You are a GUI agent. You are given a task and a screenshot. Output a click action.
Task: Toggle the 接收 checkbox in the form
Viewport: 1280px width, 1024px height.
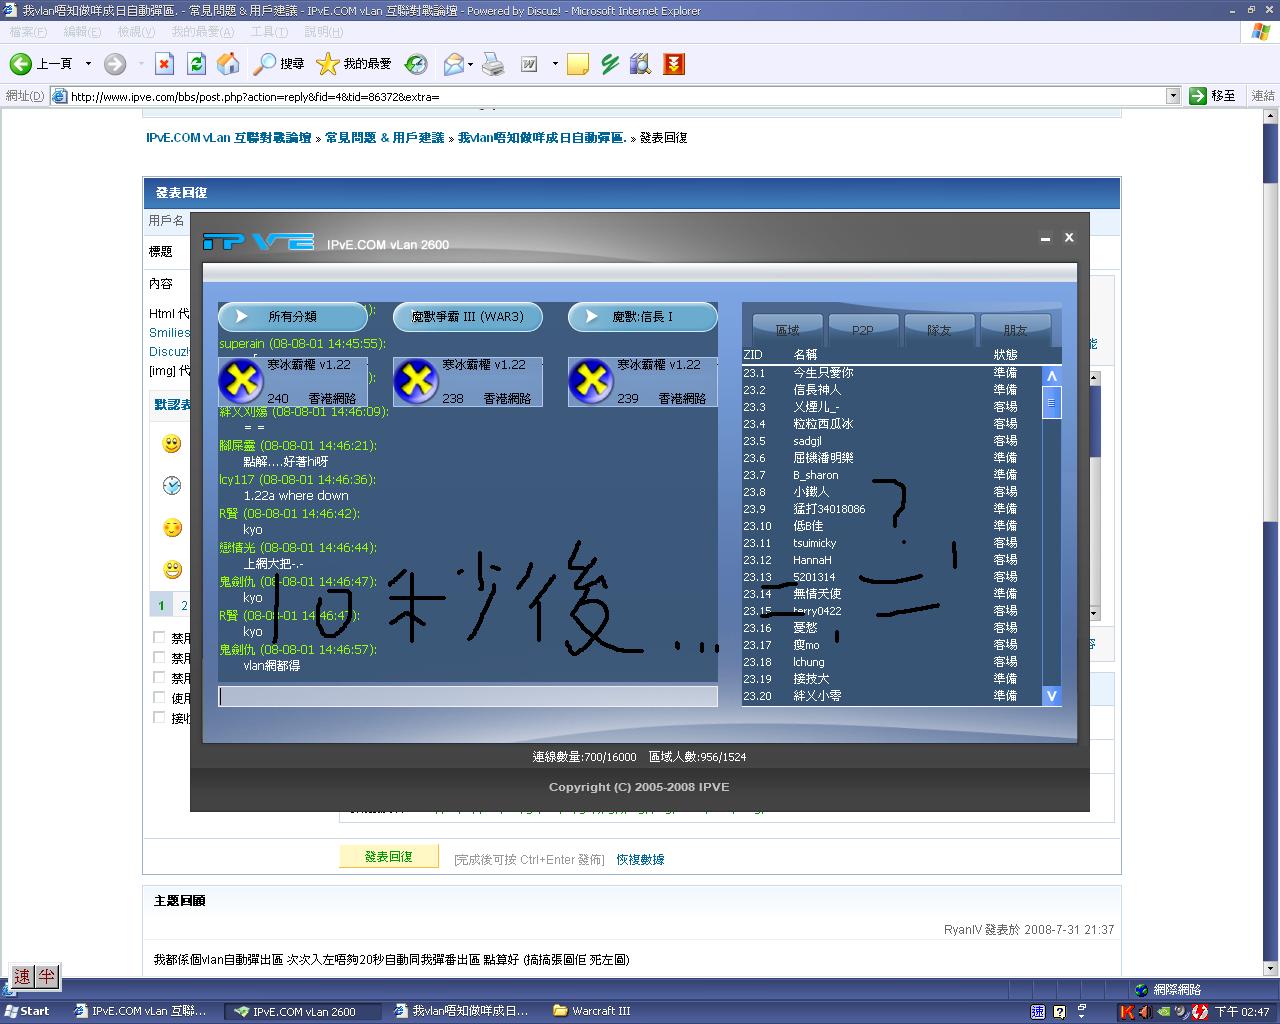[159, 717]
